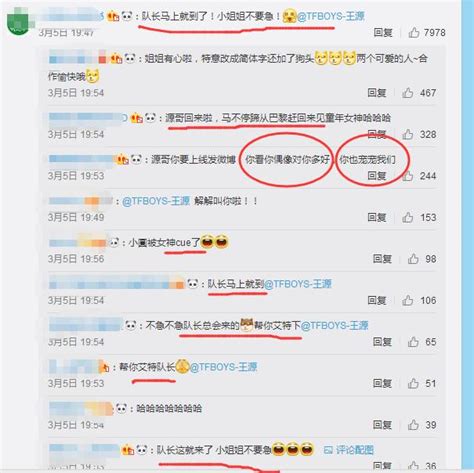Click thumbs-up on the 467-like reply
This screenshot has height=473, width=474.
coord(408,93)
